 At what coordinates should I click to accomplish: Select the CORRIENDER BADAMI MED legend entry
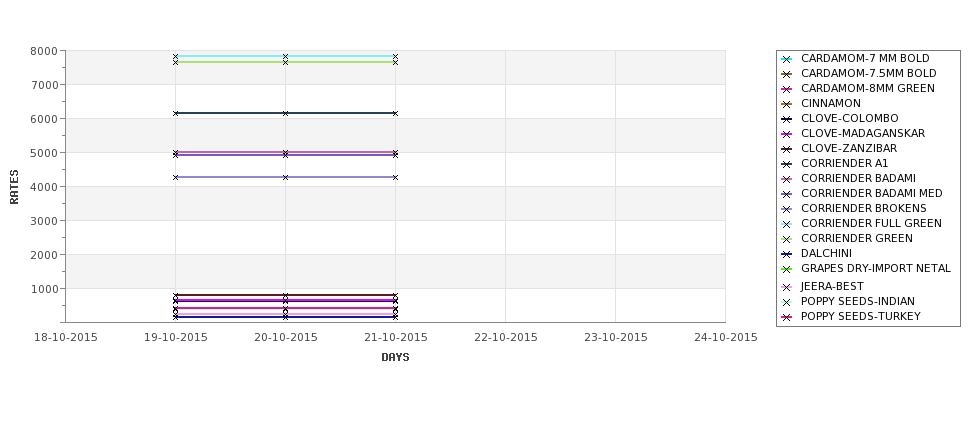click(x=872, y=193)
